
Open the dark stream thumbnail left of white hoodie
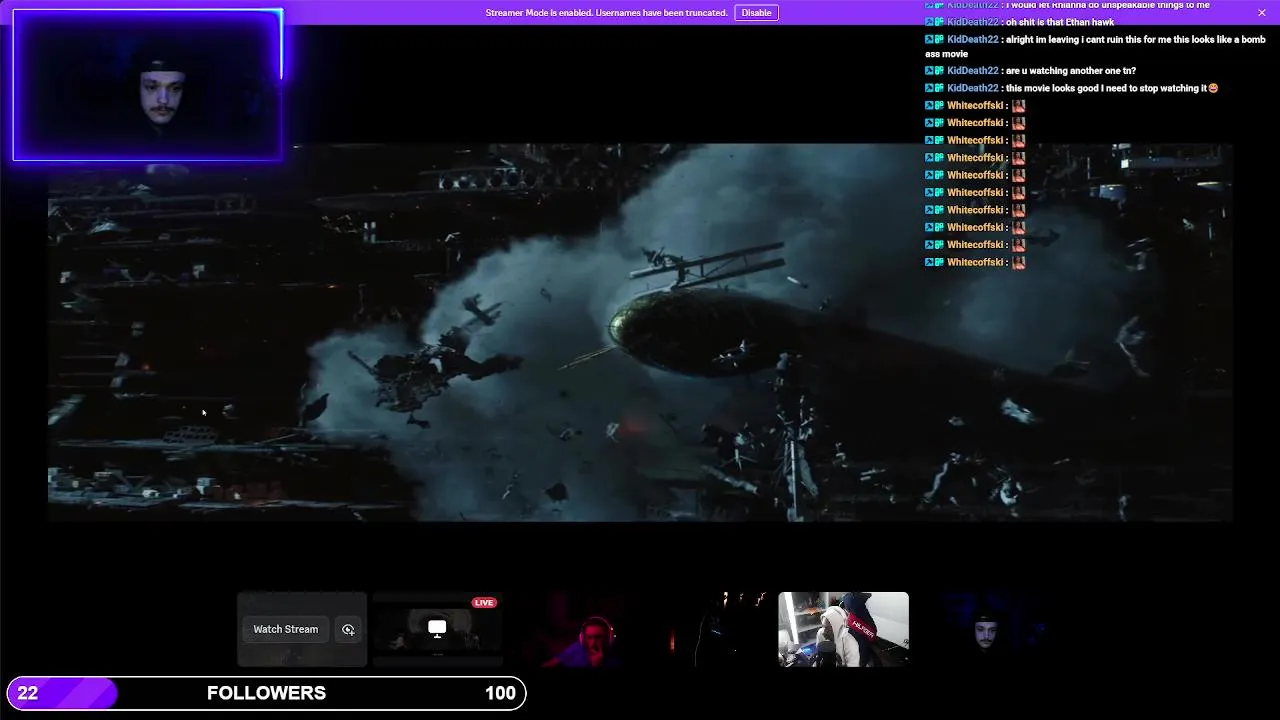pyautogui.click(x=709, y=629)
